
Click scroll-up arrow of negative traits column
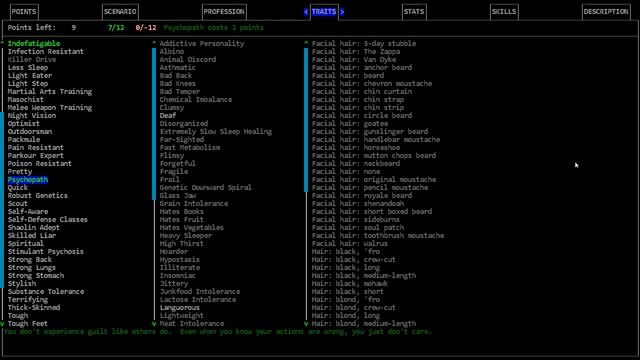pyautogui.click(x=154, y=42)
